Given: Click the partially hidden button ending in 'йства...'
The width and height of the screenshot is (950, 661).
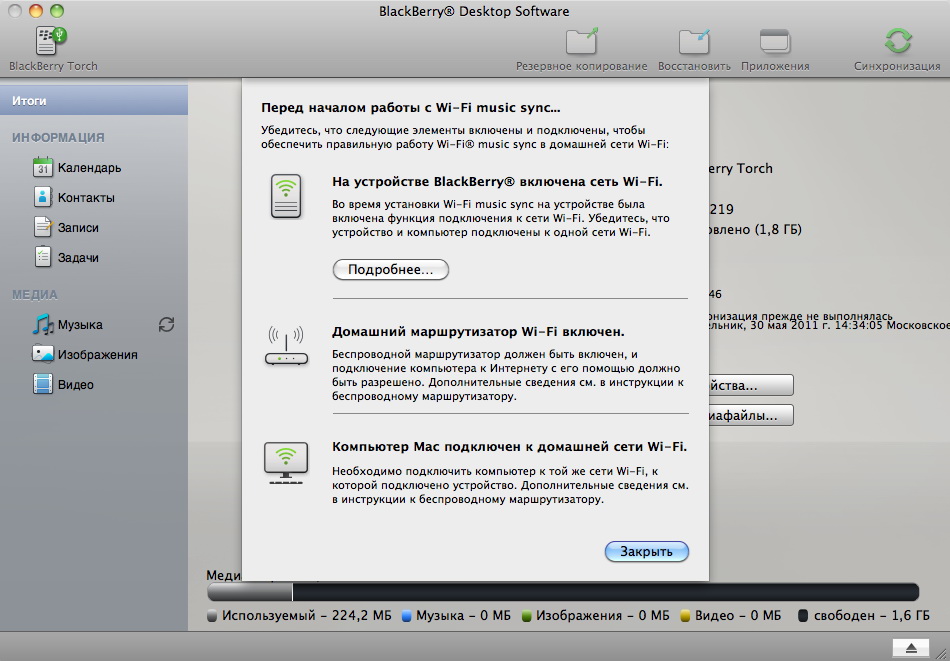Looking at the screenshot, I should coord(751,385).
